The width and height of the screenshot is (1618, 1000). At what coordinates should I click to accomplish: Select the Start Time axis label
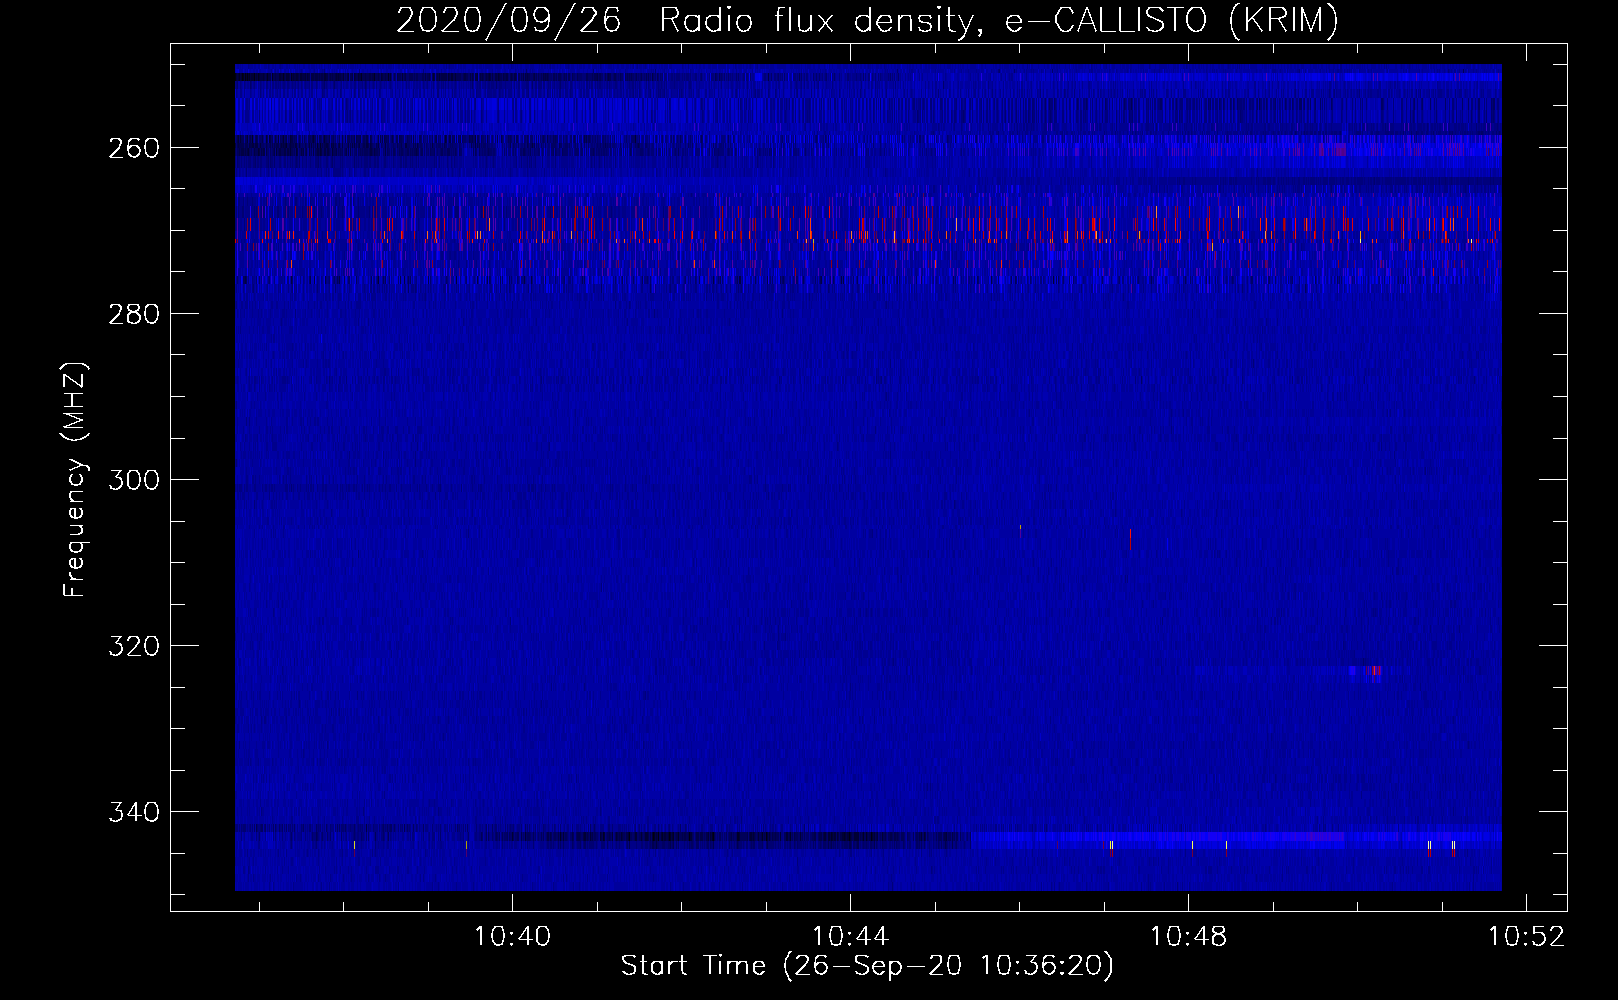pyautogui.click(x=867, y=966)
